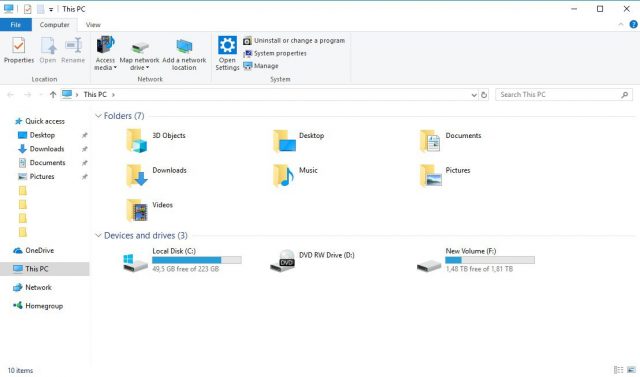Select the Music folder
Image resolution: width=640 pixels, height=377 pixels.
[295, 175]
